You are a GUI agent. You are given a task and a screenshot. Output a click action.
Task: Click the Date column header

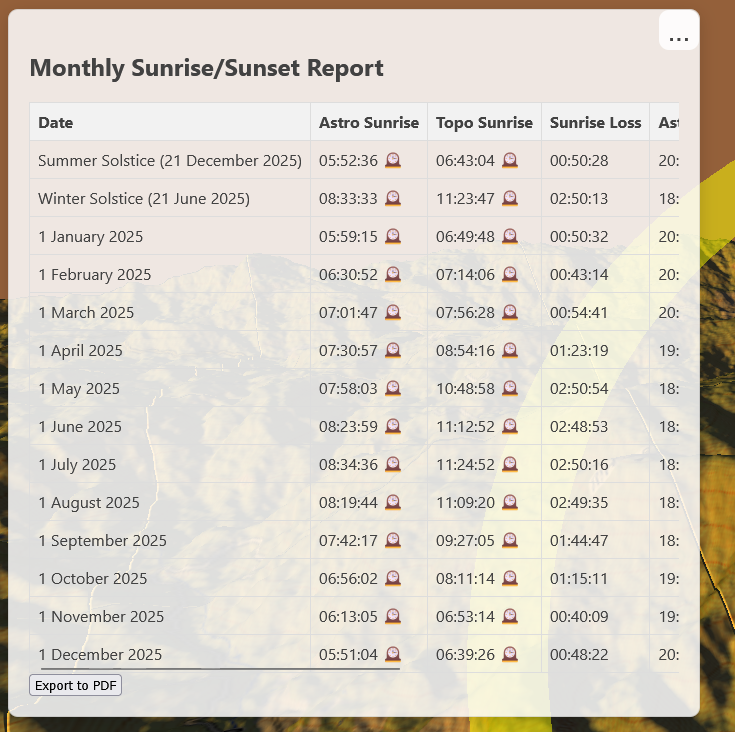[170, 122]
